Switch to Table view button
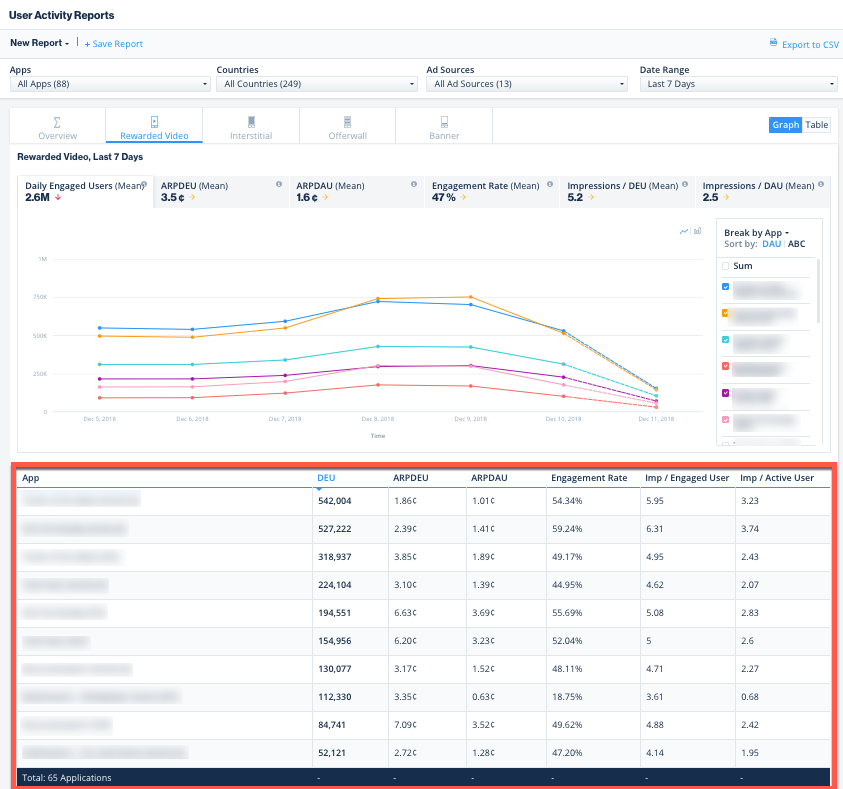Viewport: 843px width, 789px height. 816,125
